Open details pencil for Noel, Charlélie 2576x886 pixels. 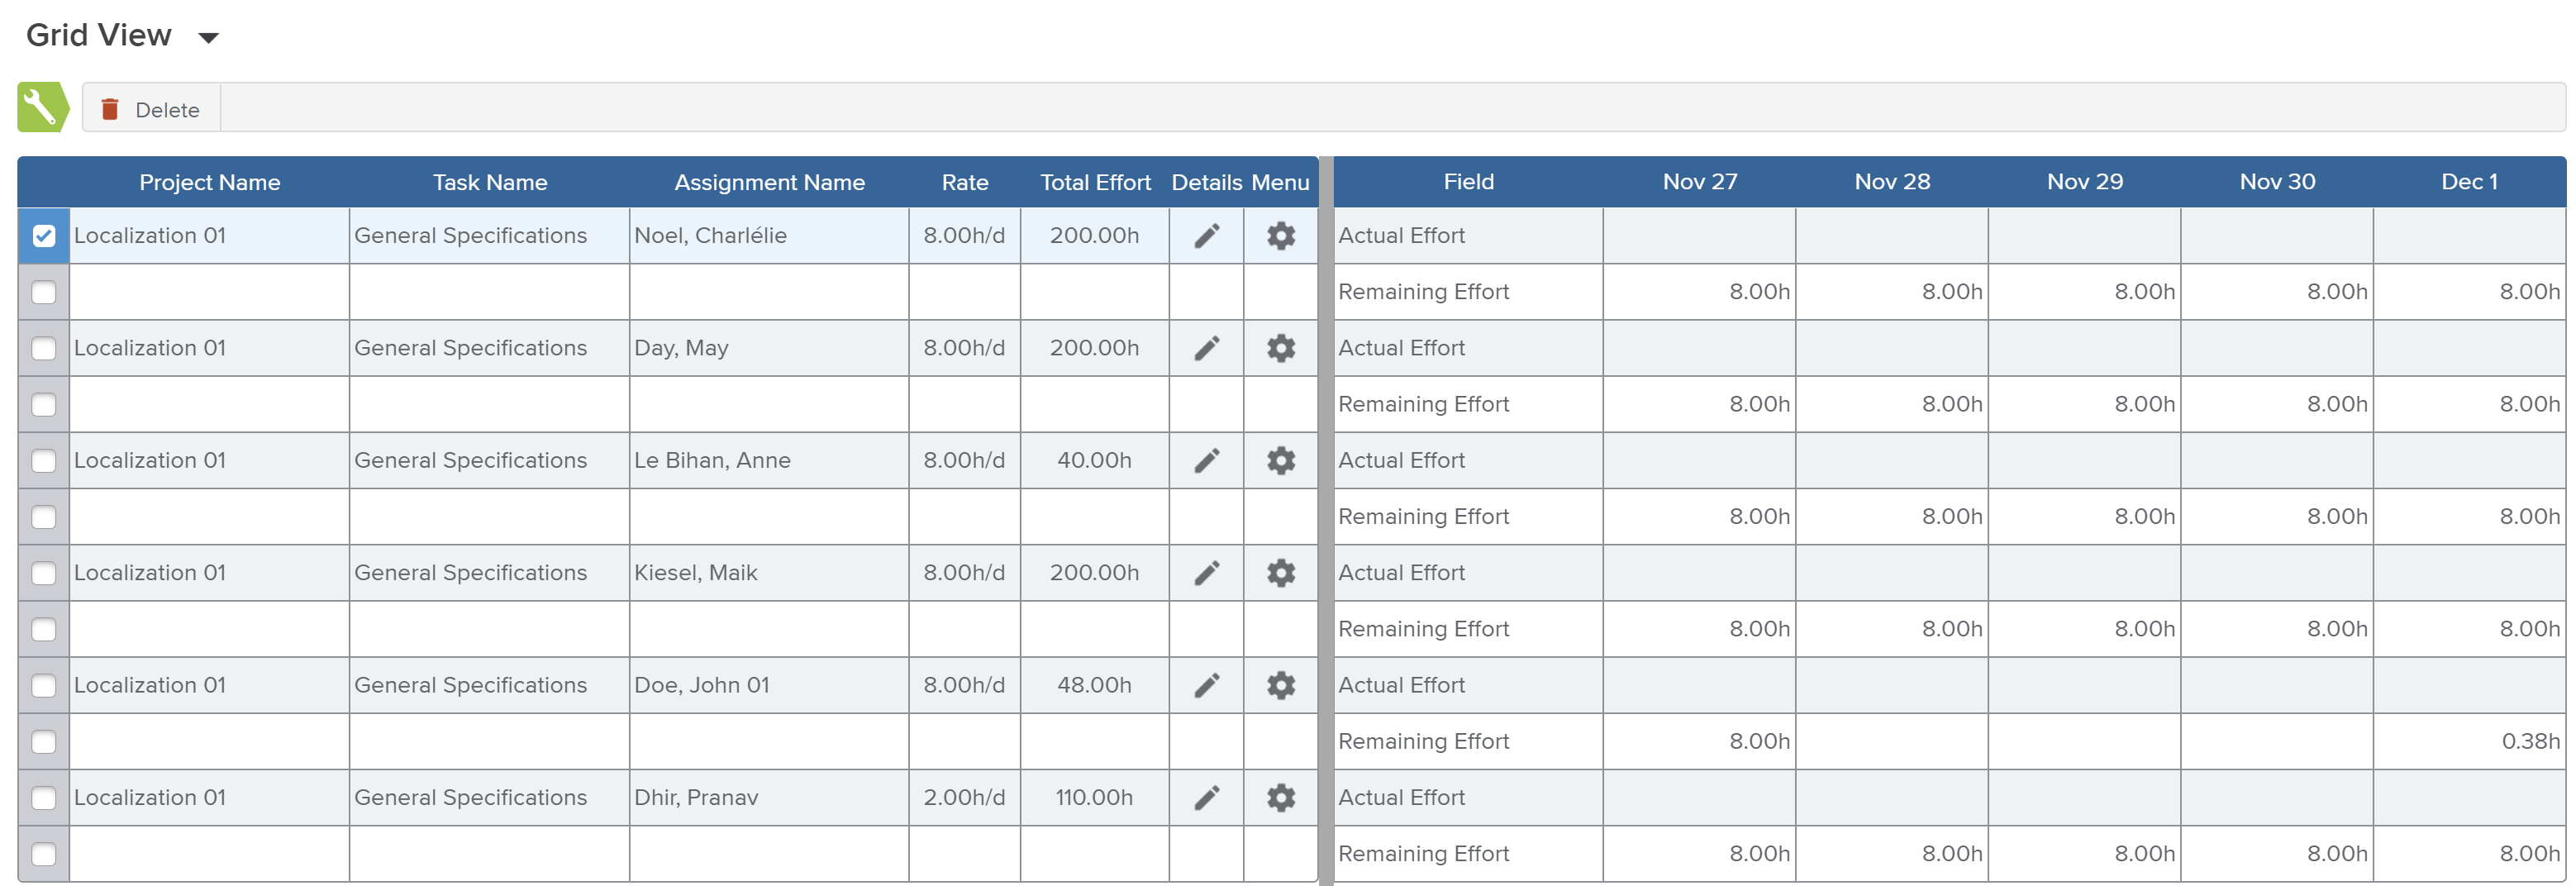1206,236
